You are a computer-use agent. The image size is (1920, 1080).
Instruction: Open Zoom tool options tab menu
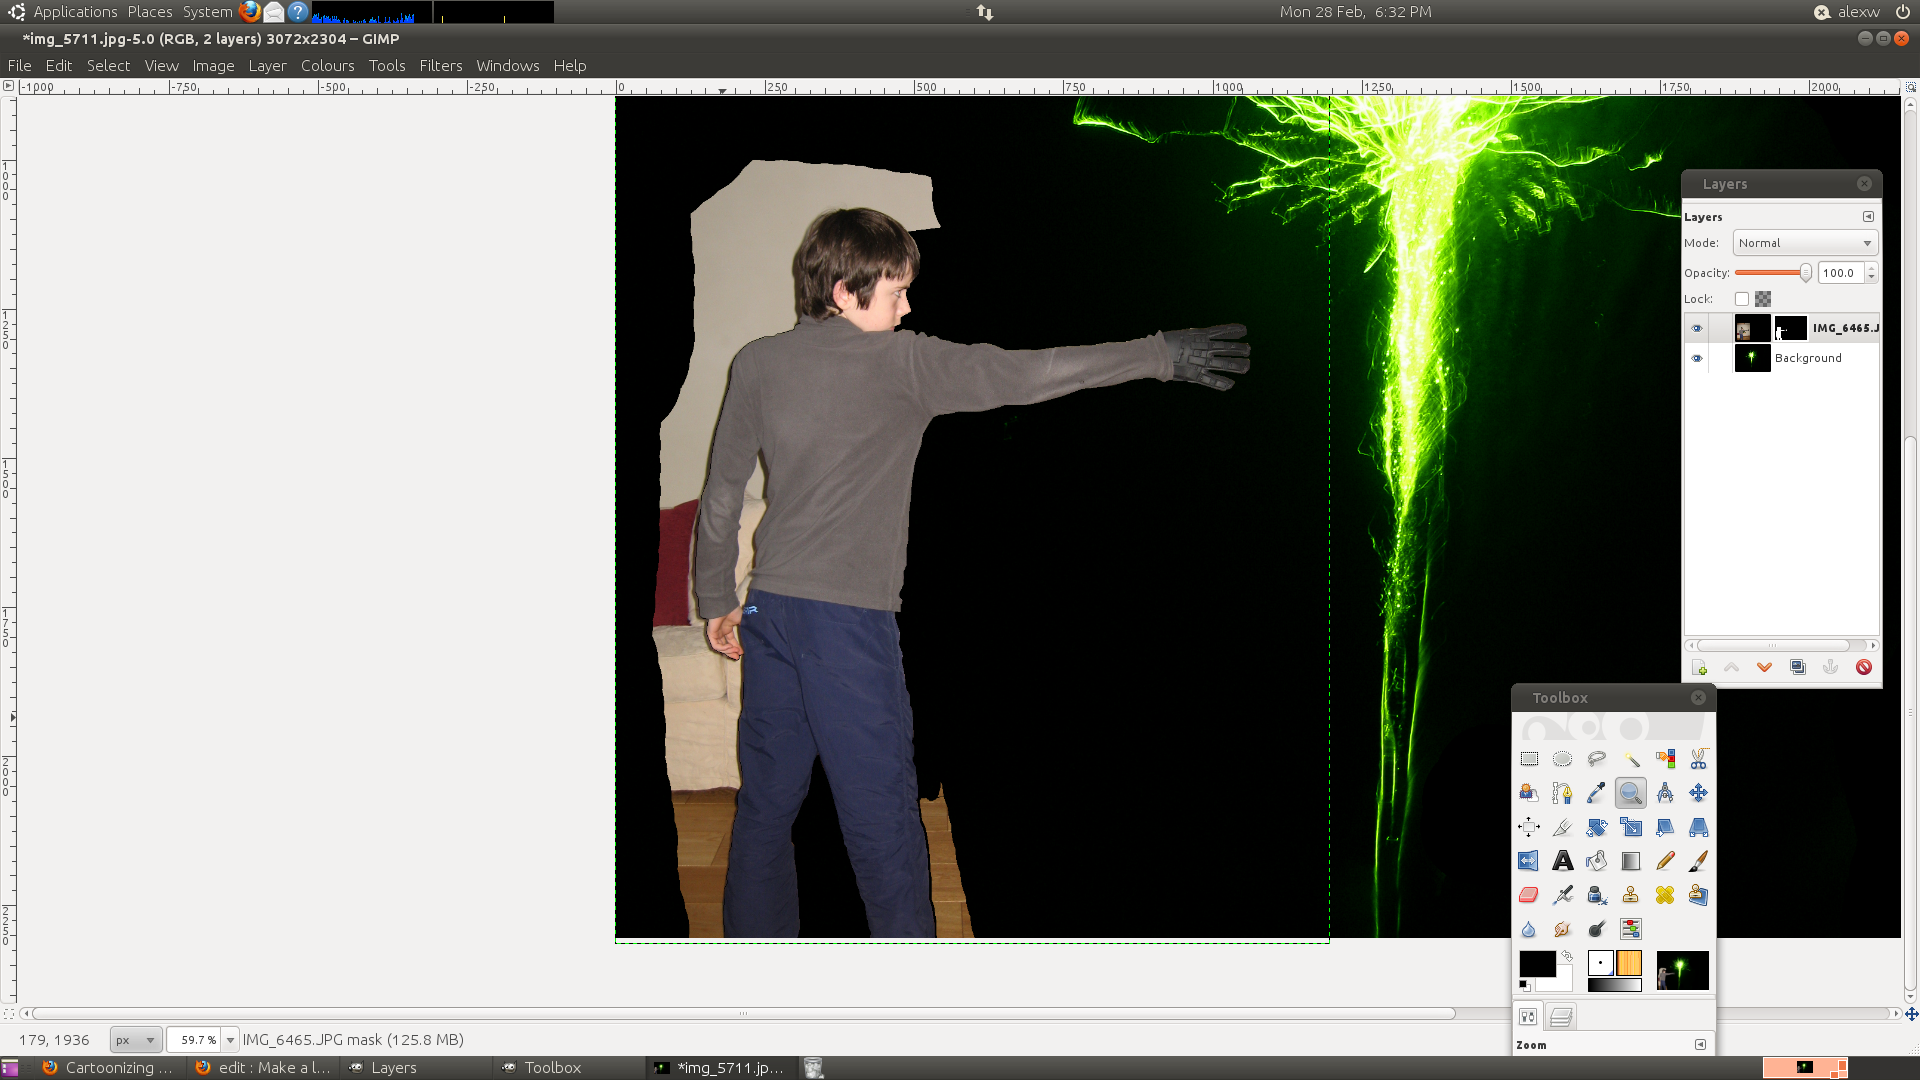(x=1700, y=1044)
